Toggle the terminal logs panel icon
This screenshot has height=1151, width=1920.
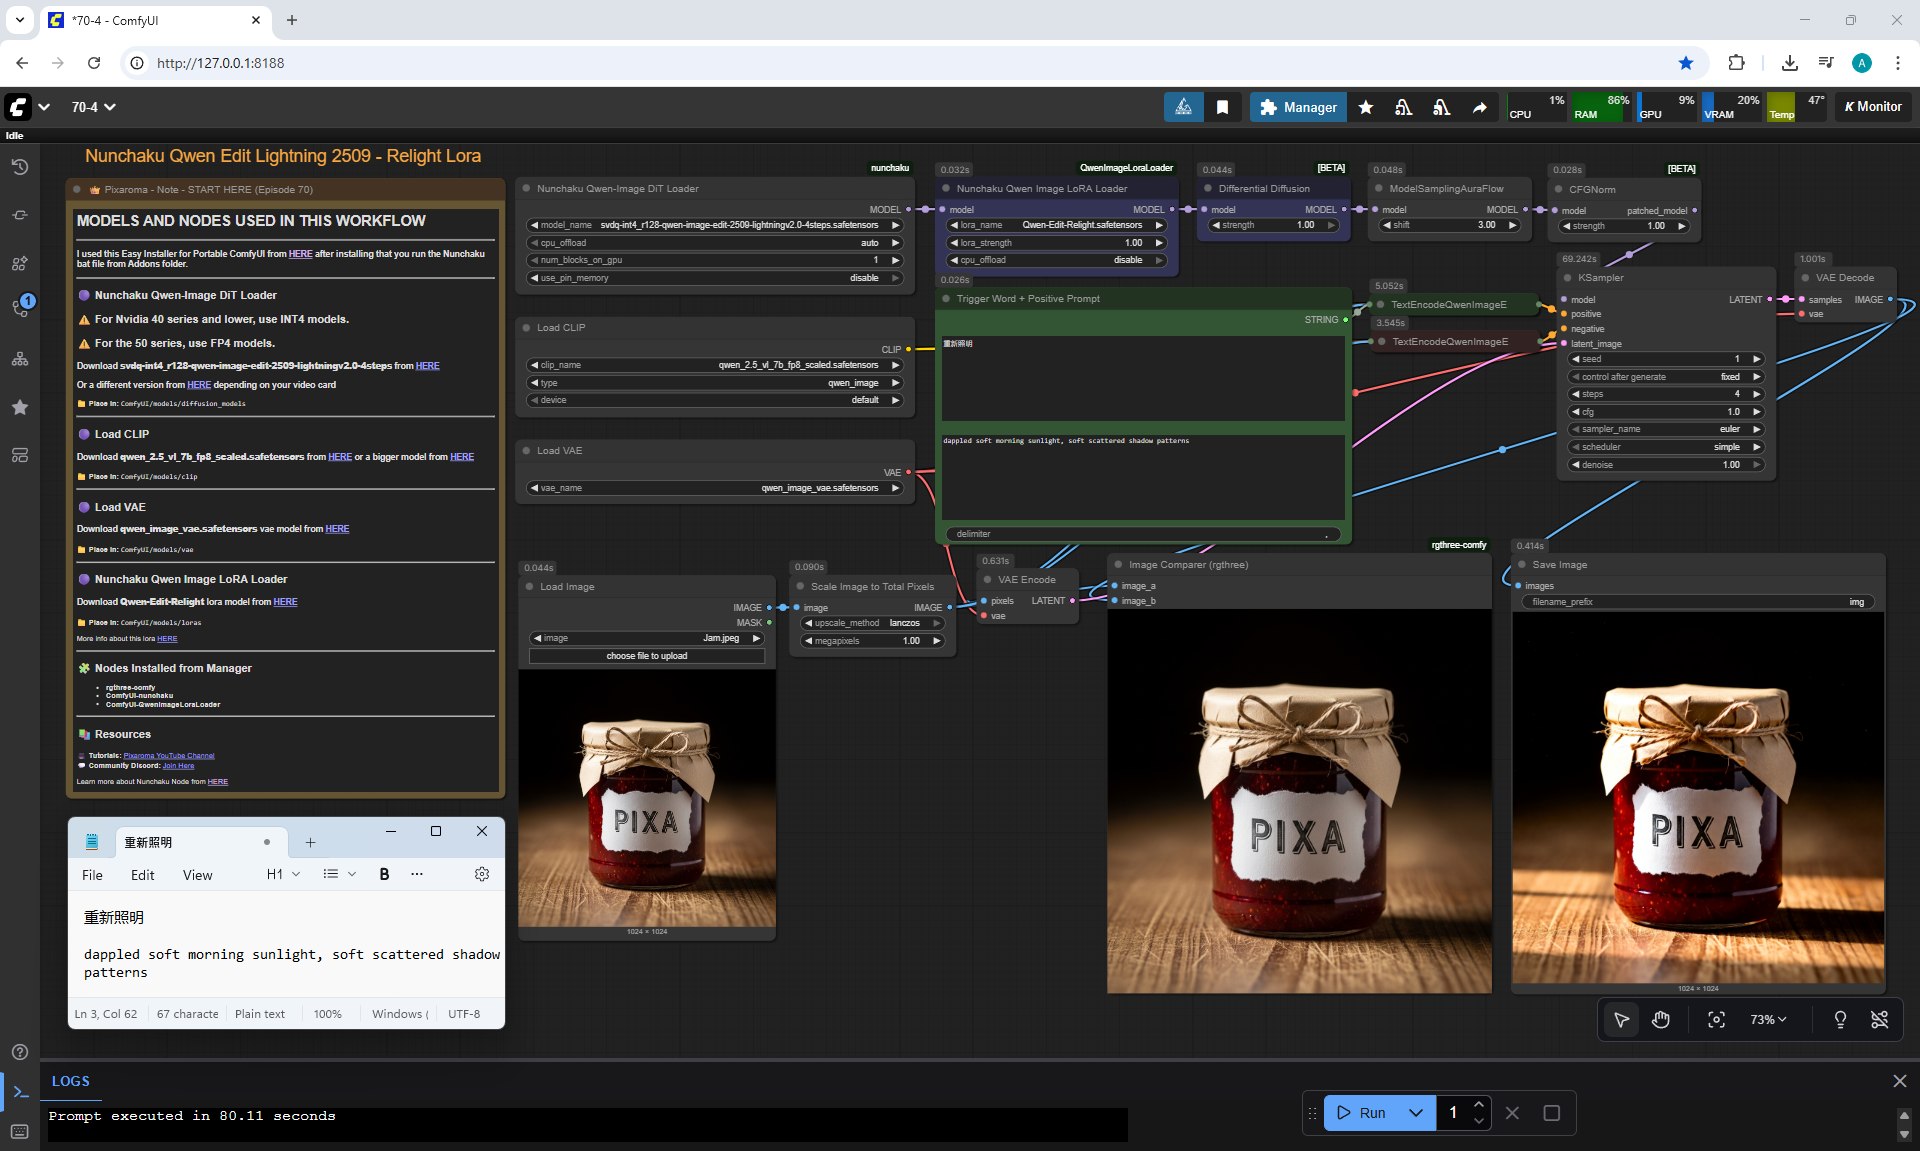click(x=20, y=1092)
